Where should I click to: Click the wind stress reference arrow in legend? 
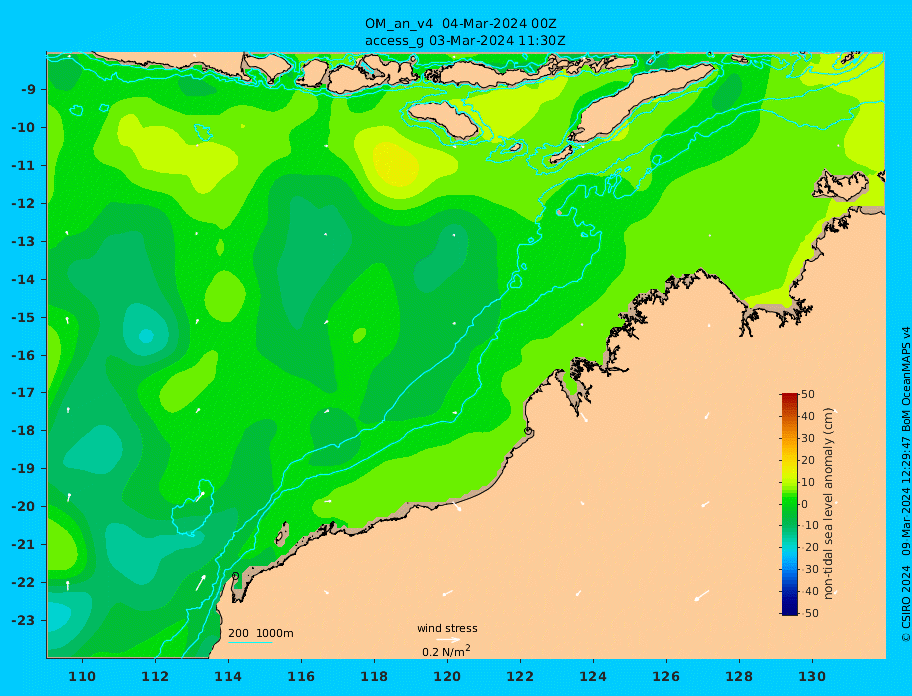pyautogui.click(x=448, y=640)
